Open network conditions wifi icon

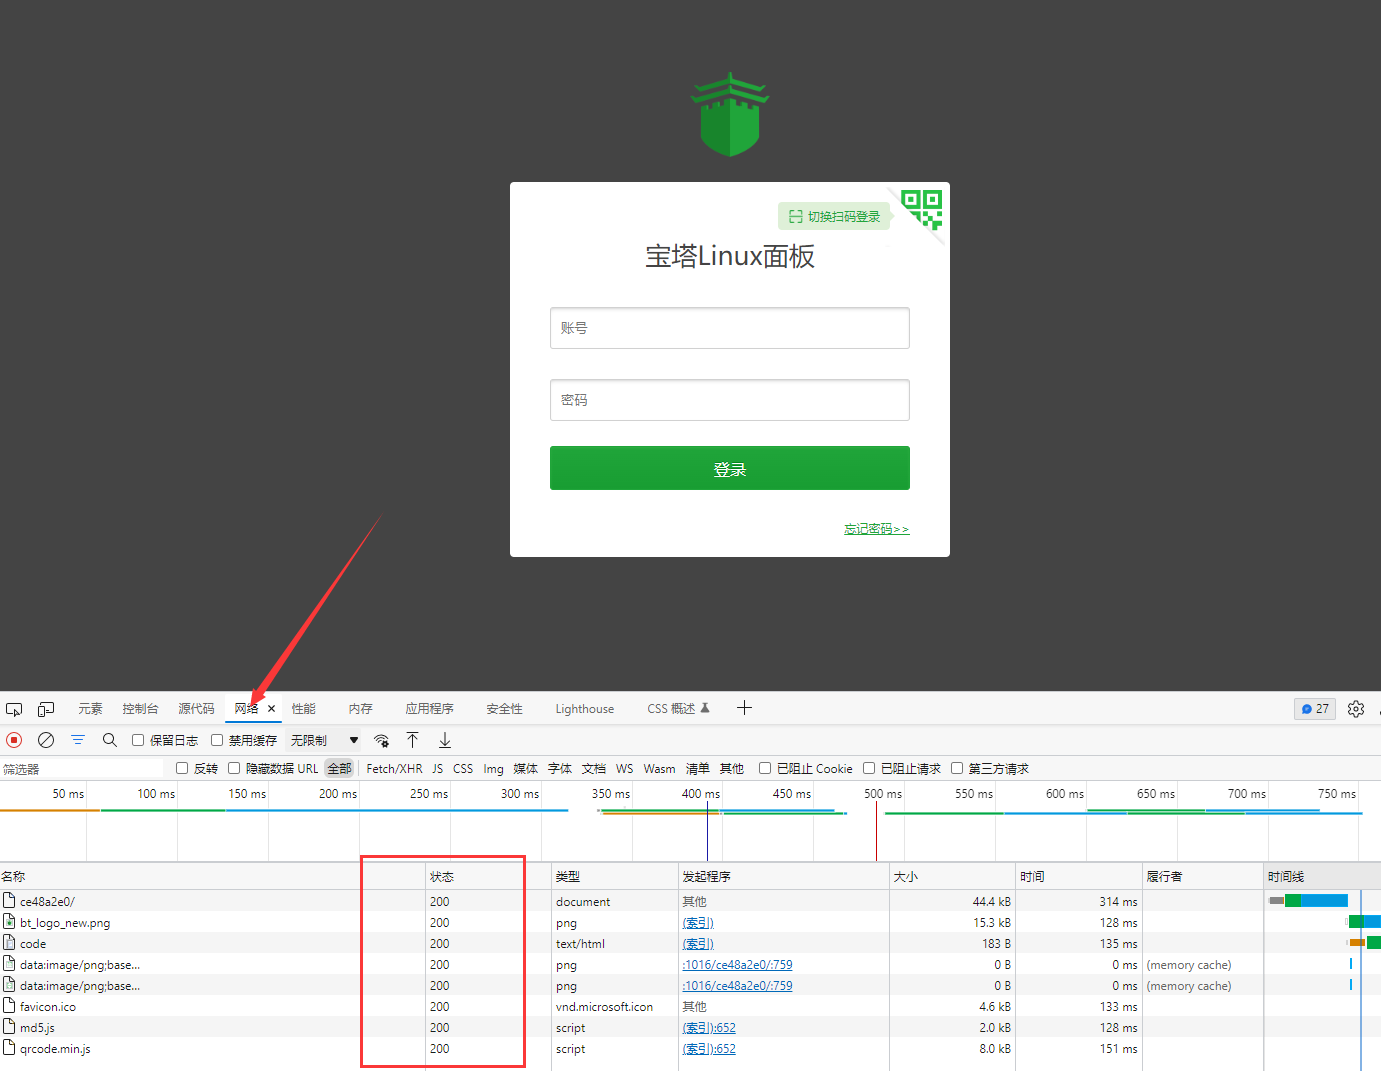coord(381,741)
